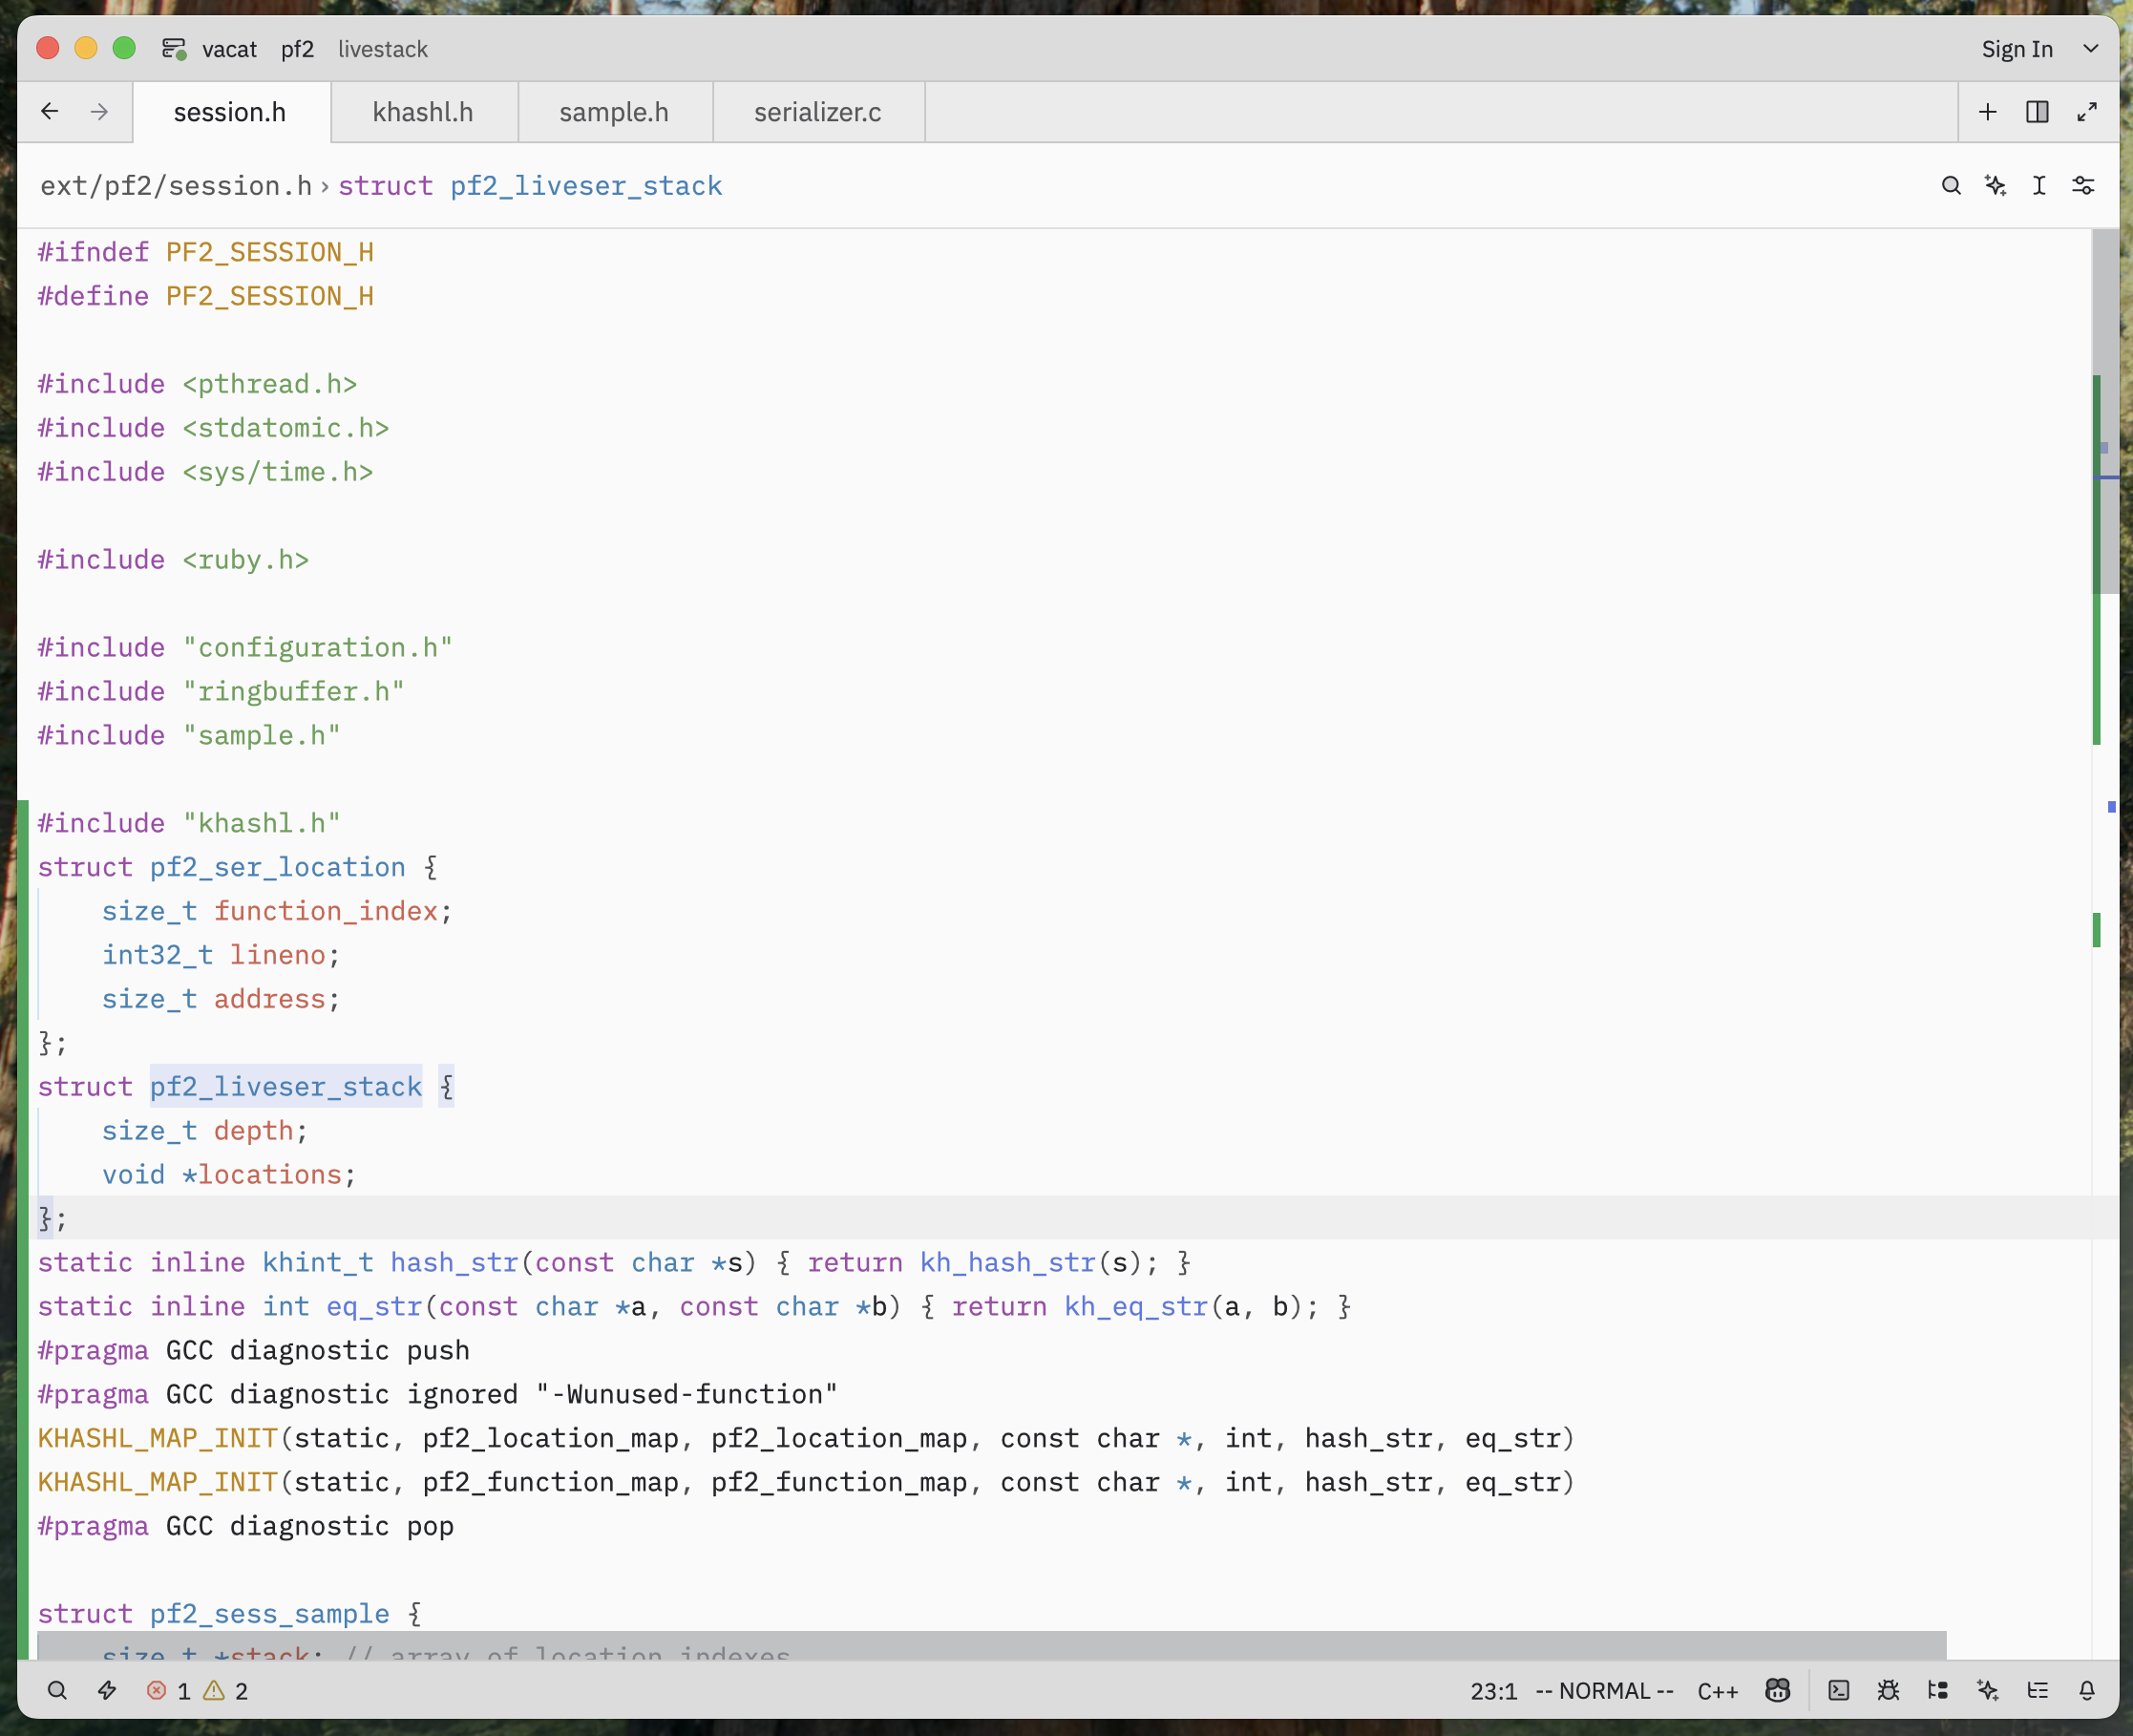
Task: Open the AI assistant sparkle icon in status bar
Action: (1988, 1691)
